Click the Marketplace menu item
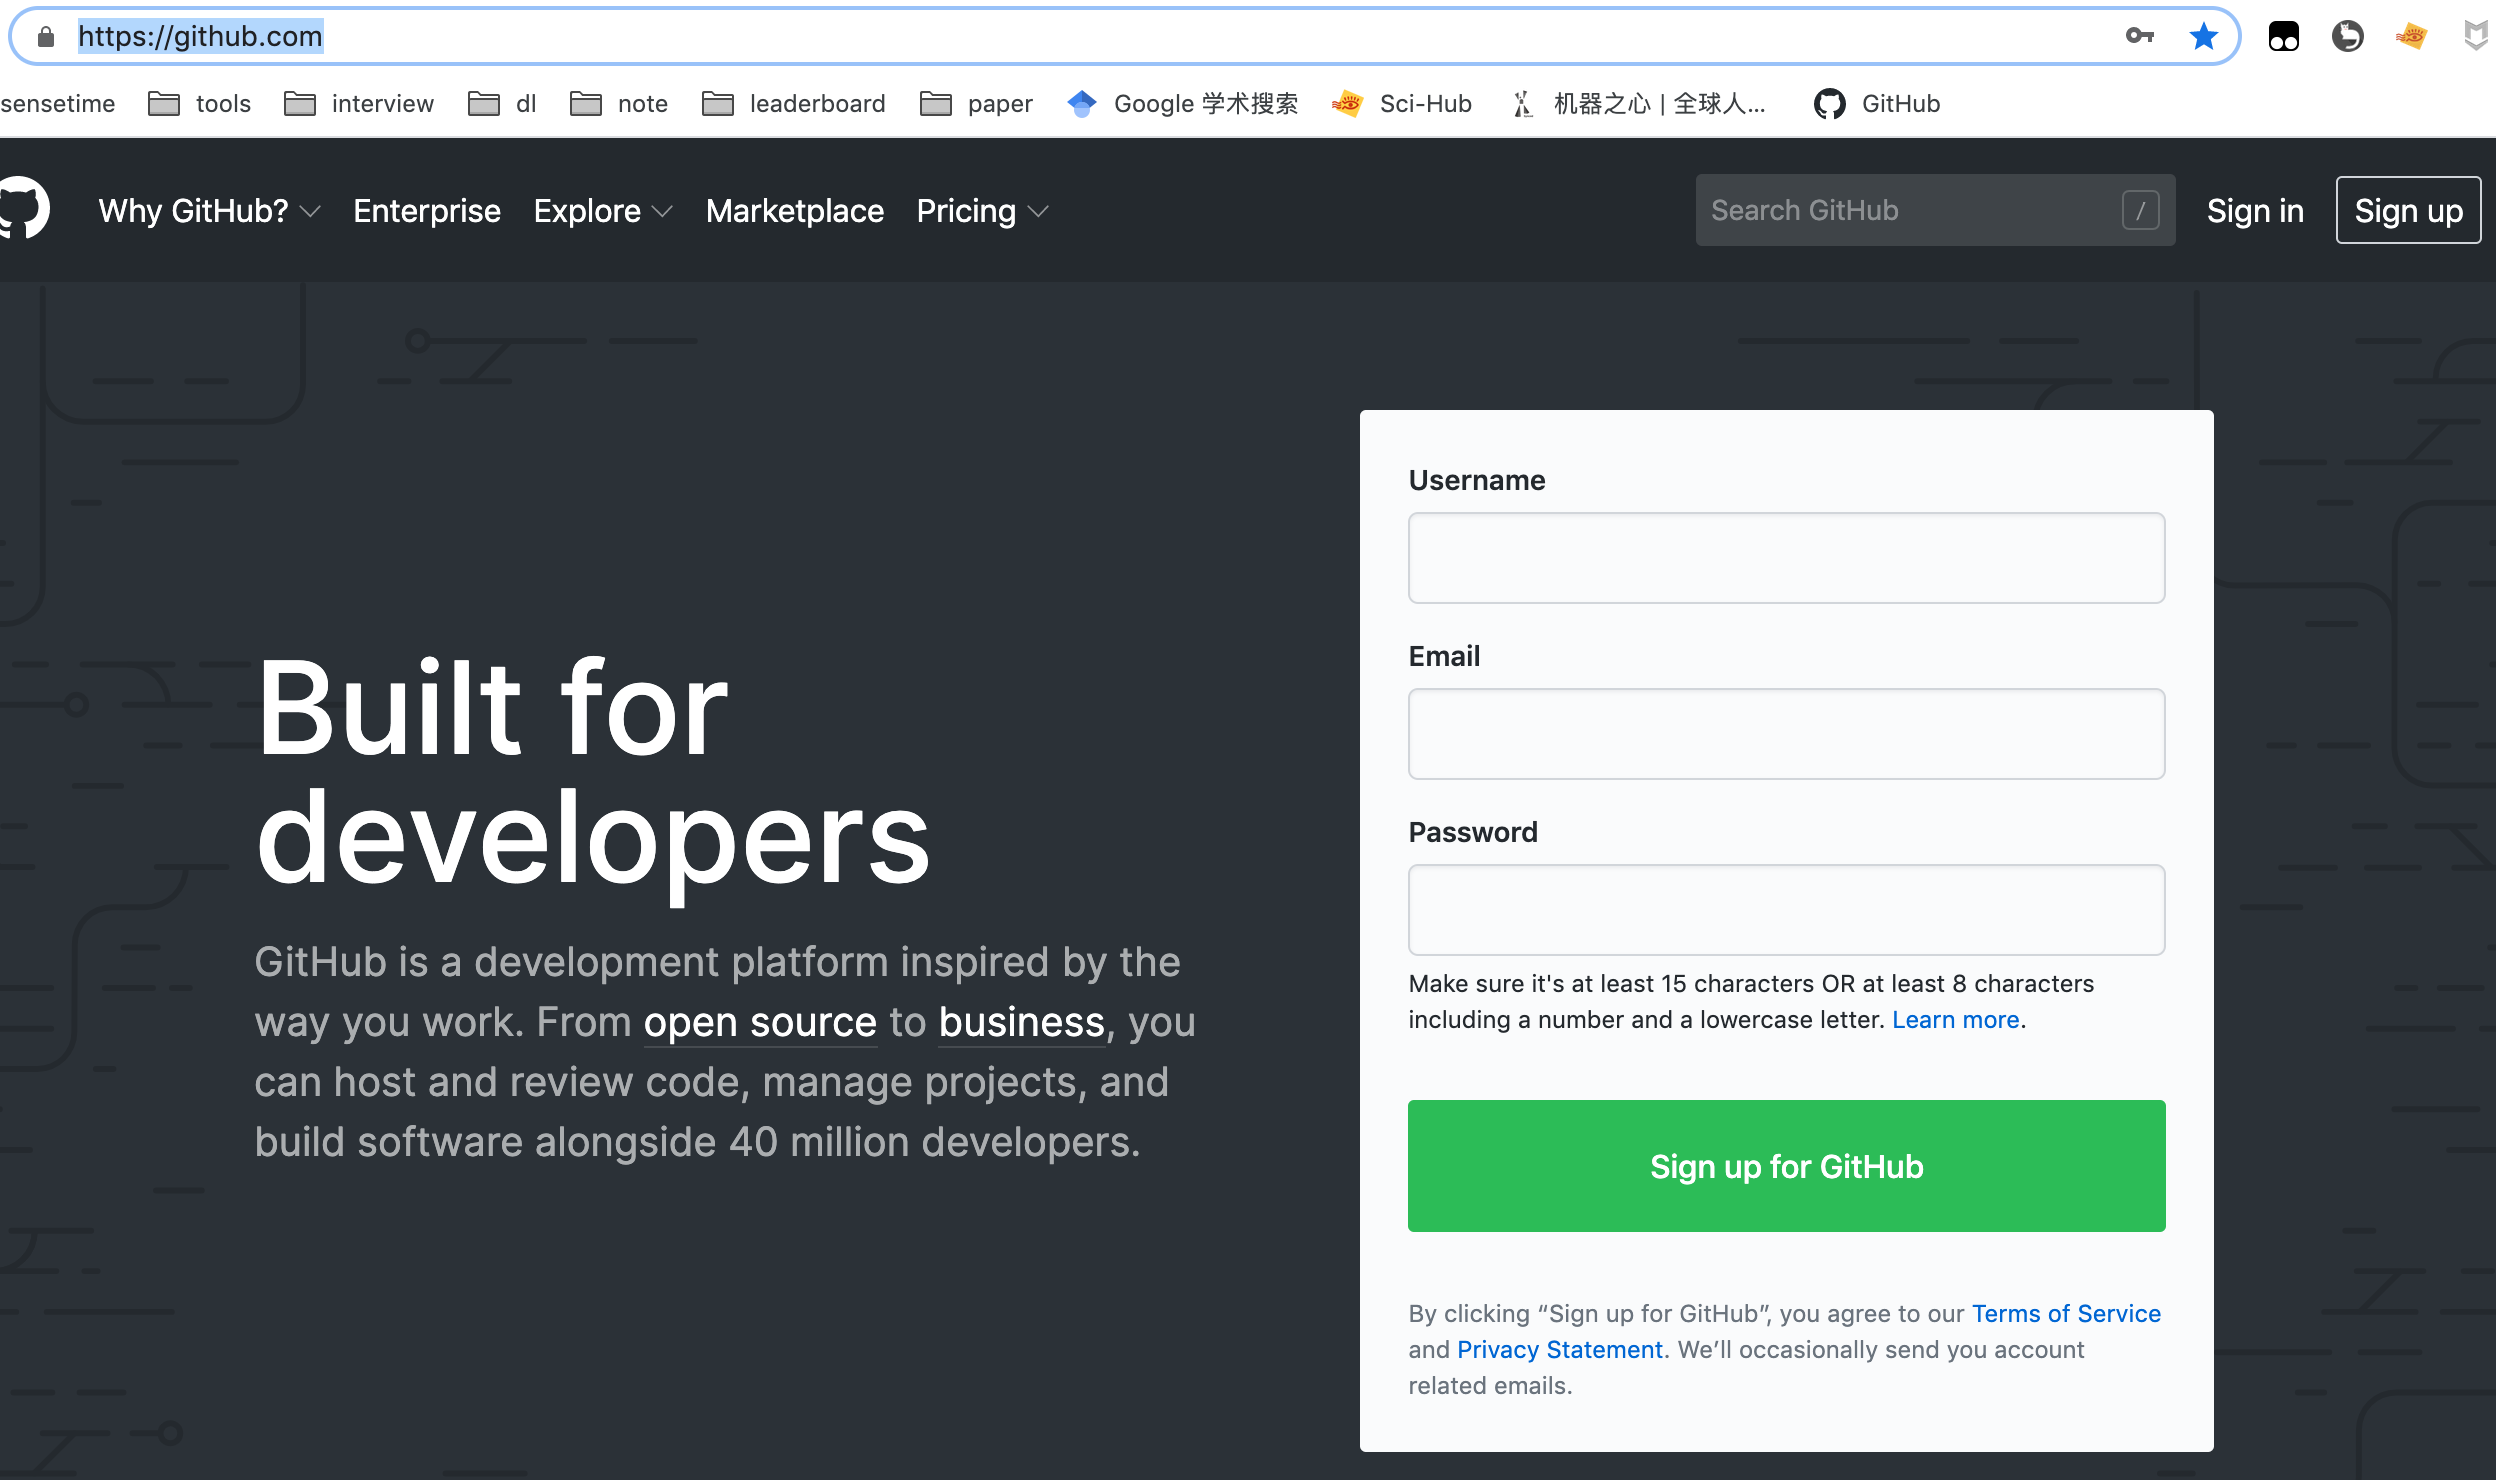The height and width of the screenshot is (1480, 2496). click(x=793, y=211)
